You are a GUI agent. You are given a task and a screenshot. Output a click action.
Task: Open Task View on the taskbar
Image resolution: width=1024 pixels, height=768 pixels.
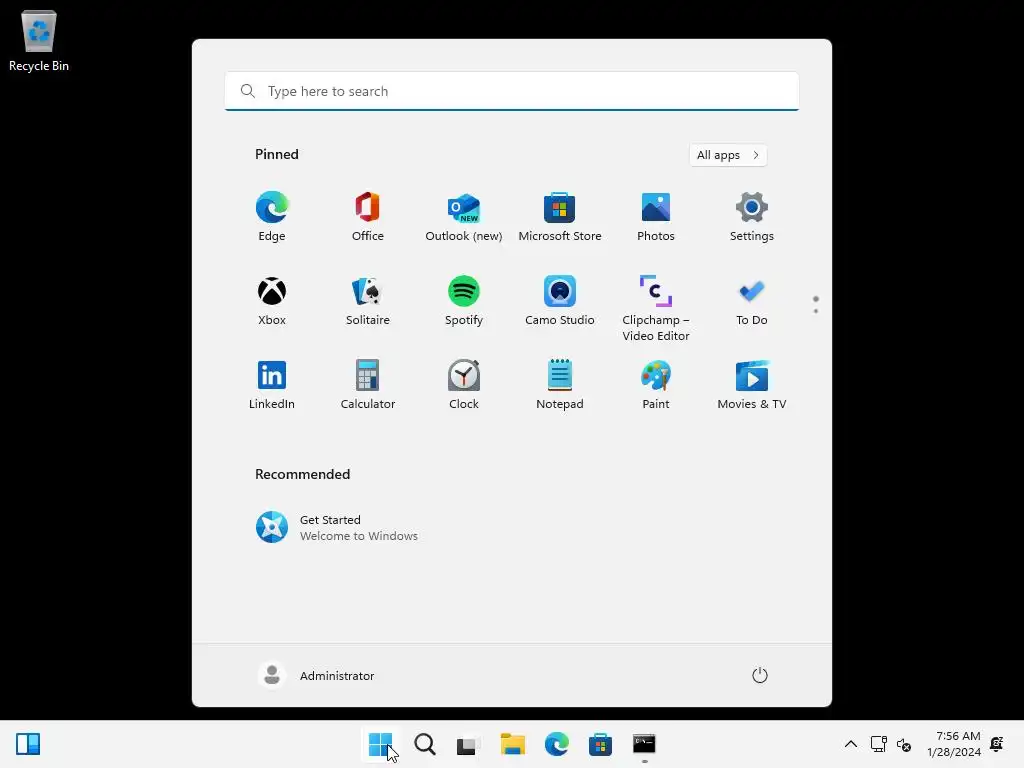(x=468, y=744)
